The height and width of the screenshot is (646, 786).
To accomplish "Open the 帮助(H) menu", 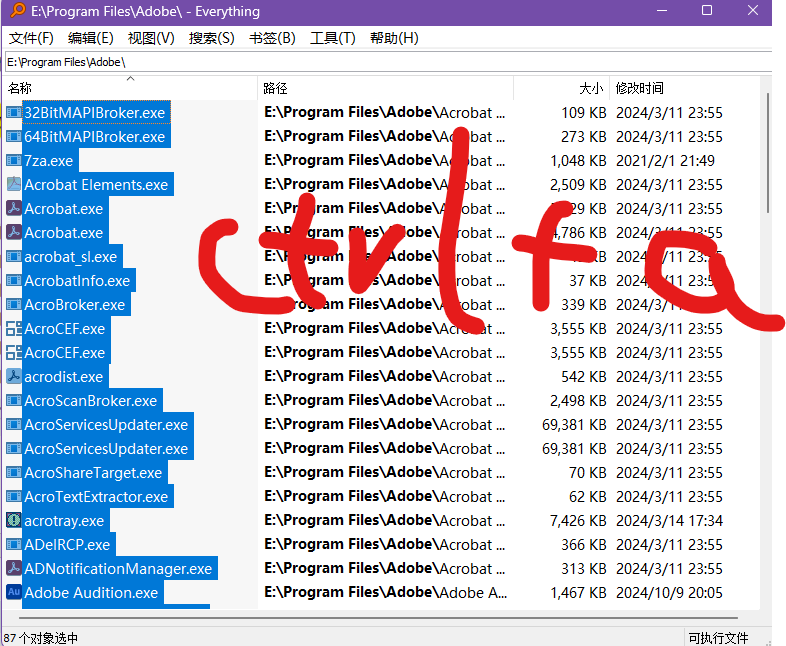I will [394, 38].
